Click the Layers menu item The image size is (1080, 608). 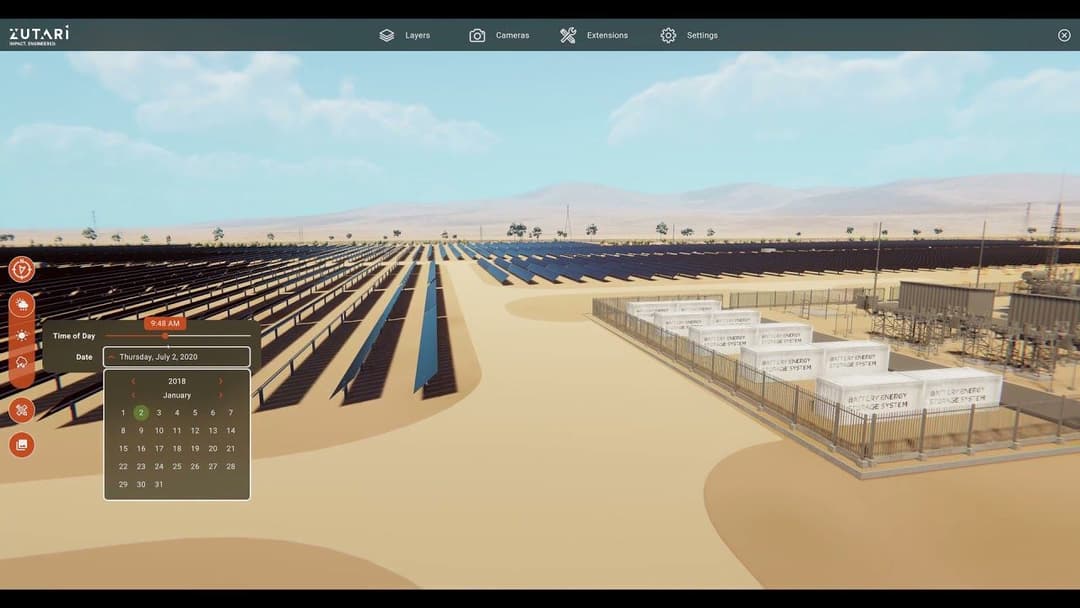click(418, 35)
